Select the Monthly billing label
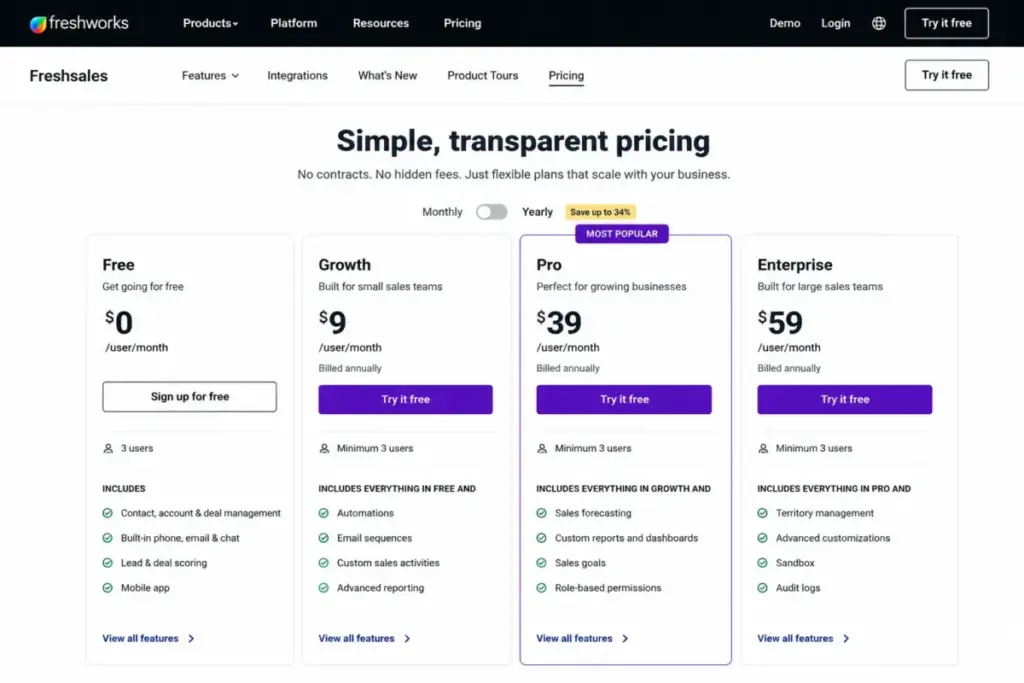The height and width of the screenshot is (683, 1024). [442, 212]
